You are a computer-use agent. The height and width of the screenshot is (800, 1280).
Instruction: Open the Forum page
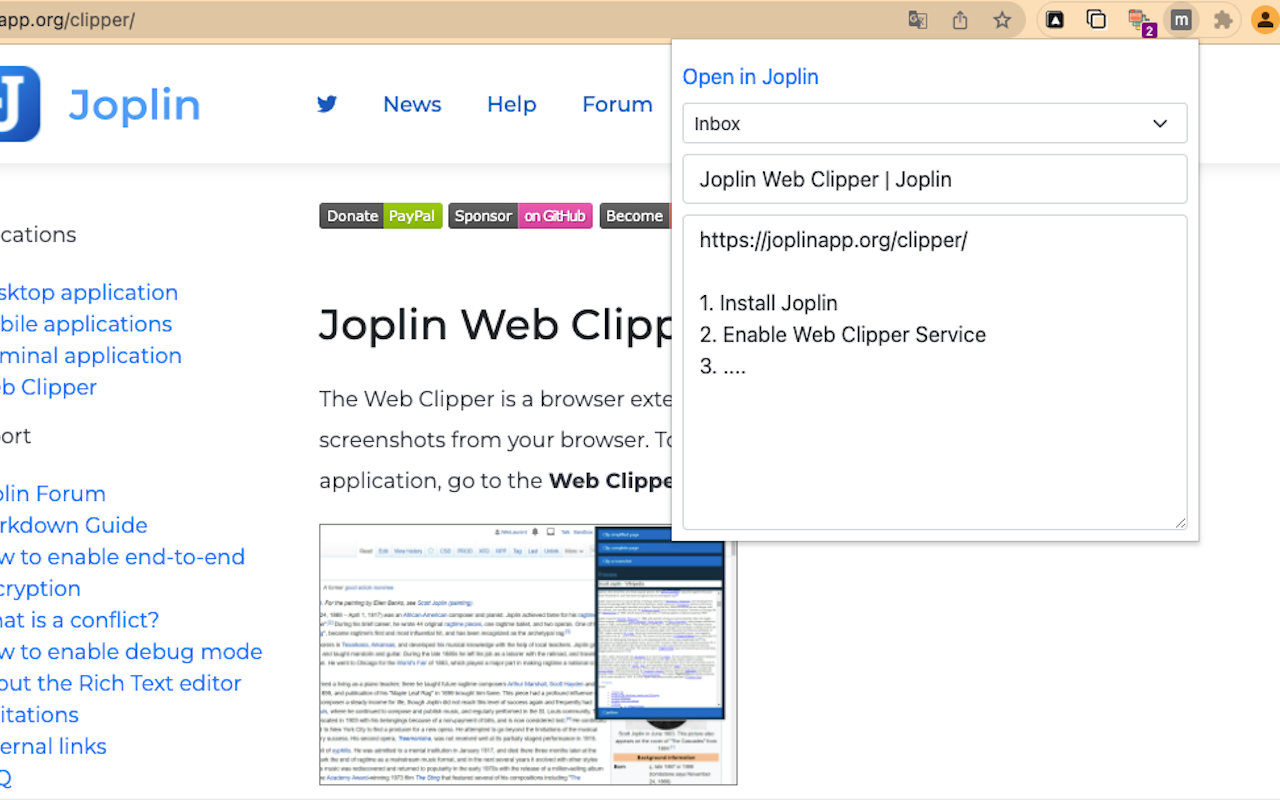[616, 104]
